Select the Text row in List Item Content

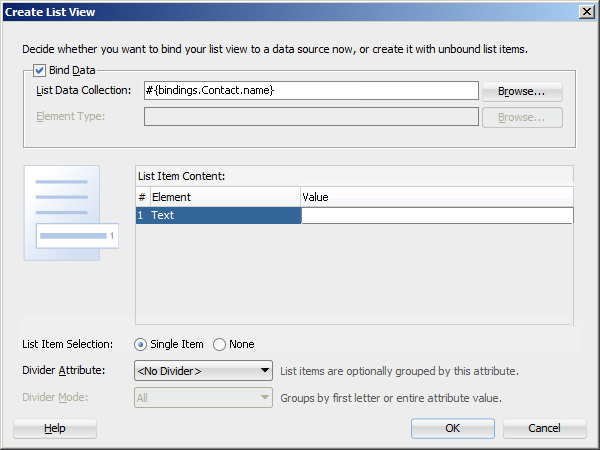point(354,215)
